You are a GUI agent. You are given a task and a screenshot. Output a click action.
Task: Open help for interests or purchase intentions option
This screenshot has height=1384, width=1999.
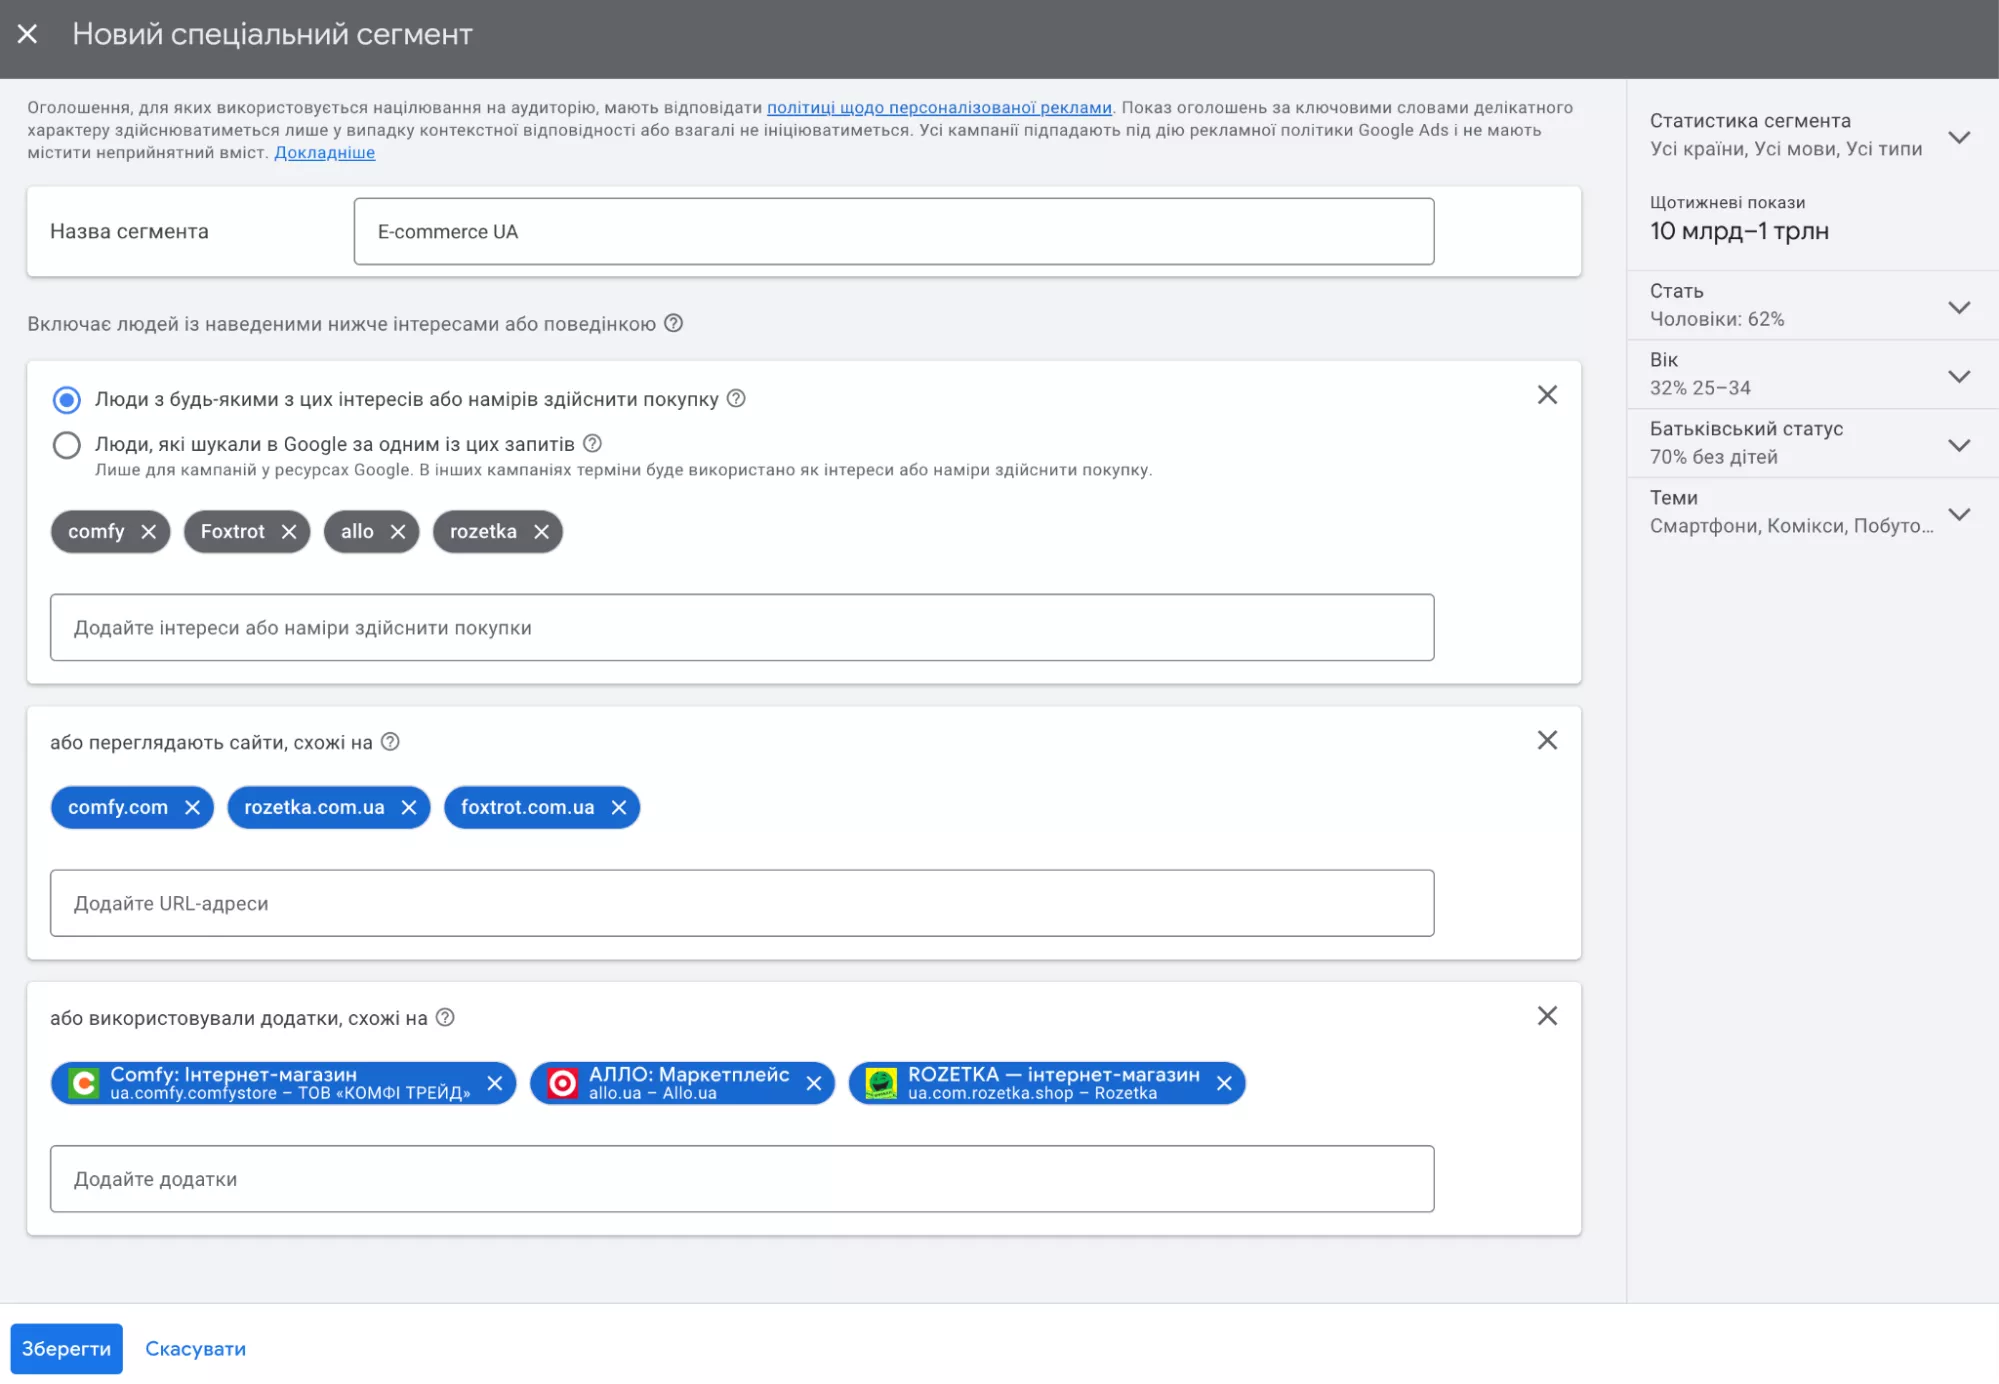pyautogui.click(x=736, y=398)
